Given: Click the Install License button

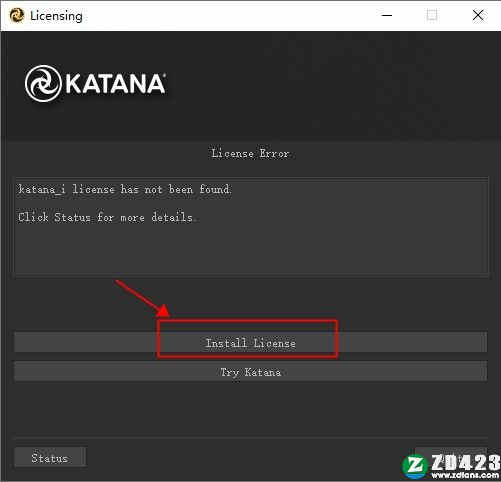Looking at the screenshot, I should click(250, 342).
